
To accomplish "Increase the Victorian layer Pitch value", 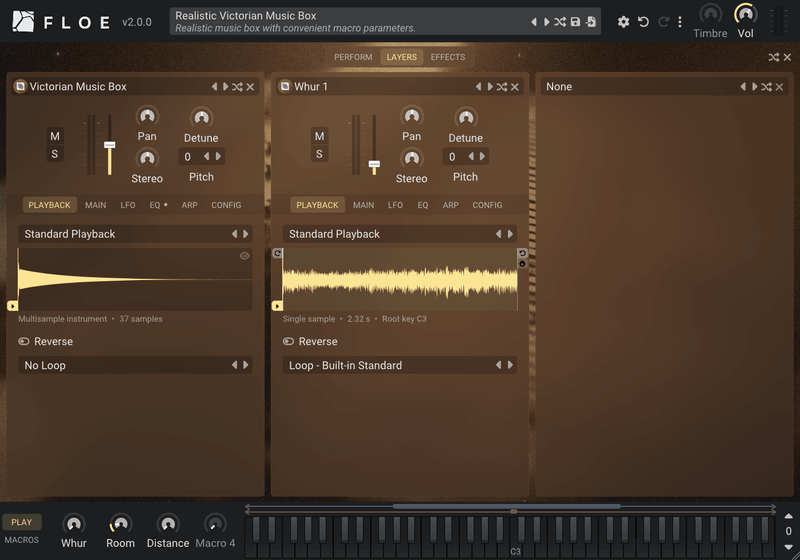I will (x=219, y=157).
